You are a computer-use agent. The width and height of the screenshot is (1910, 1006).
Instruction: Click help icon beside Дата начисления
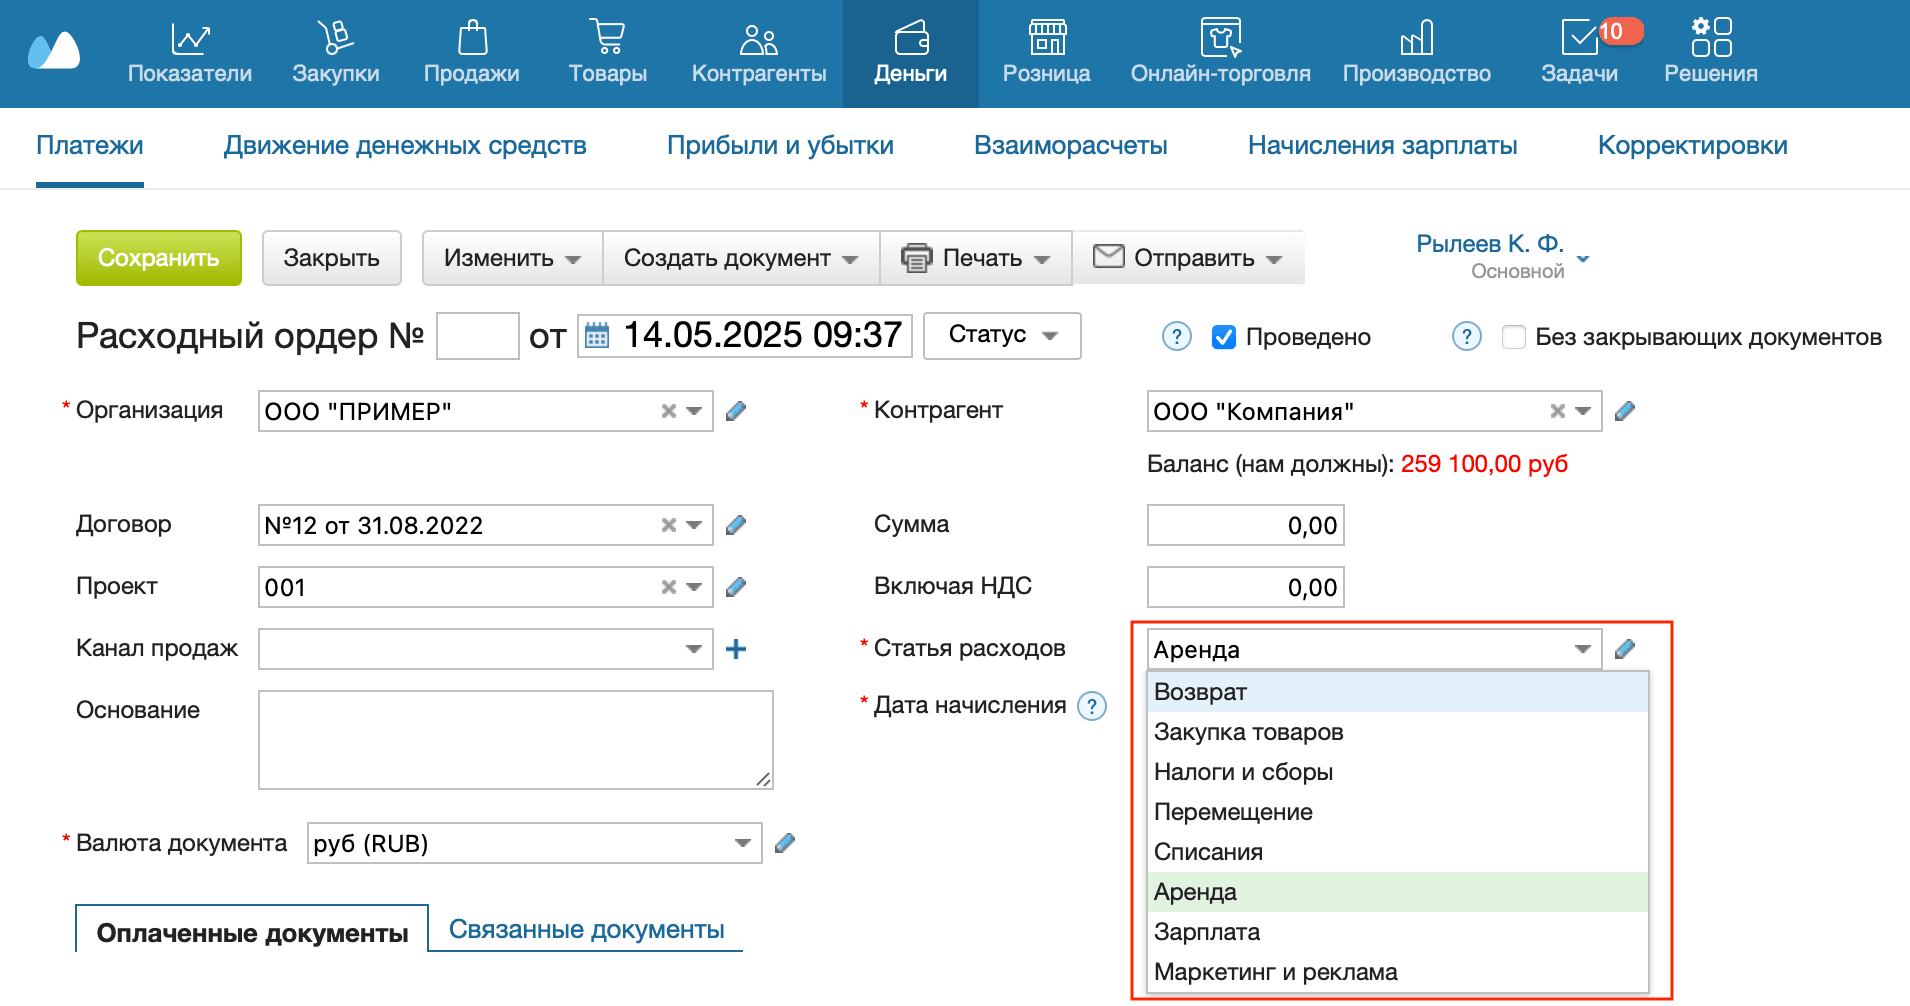(x=1092, y=706)
